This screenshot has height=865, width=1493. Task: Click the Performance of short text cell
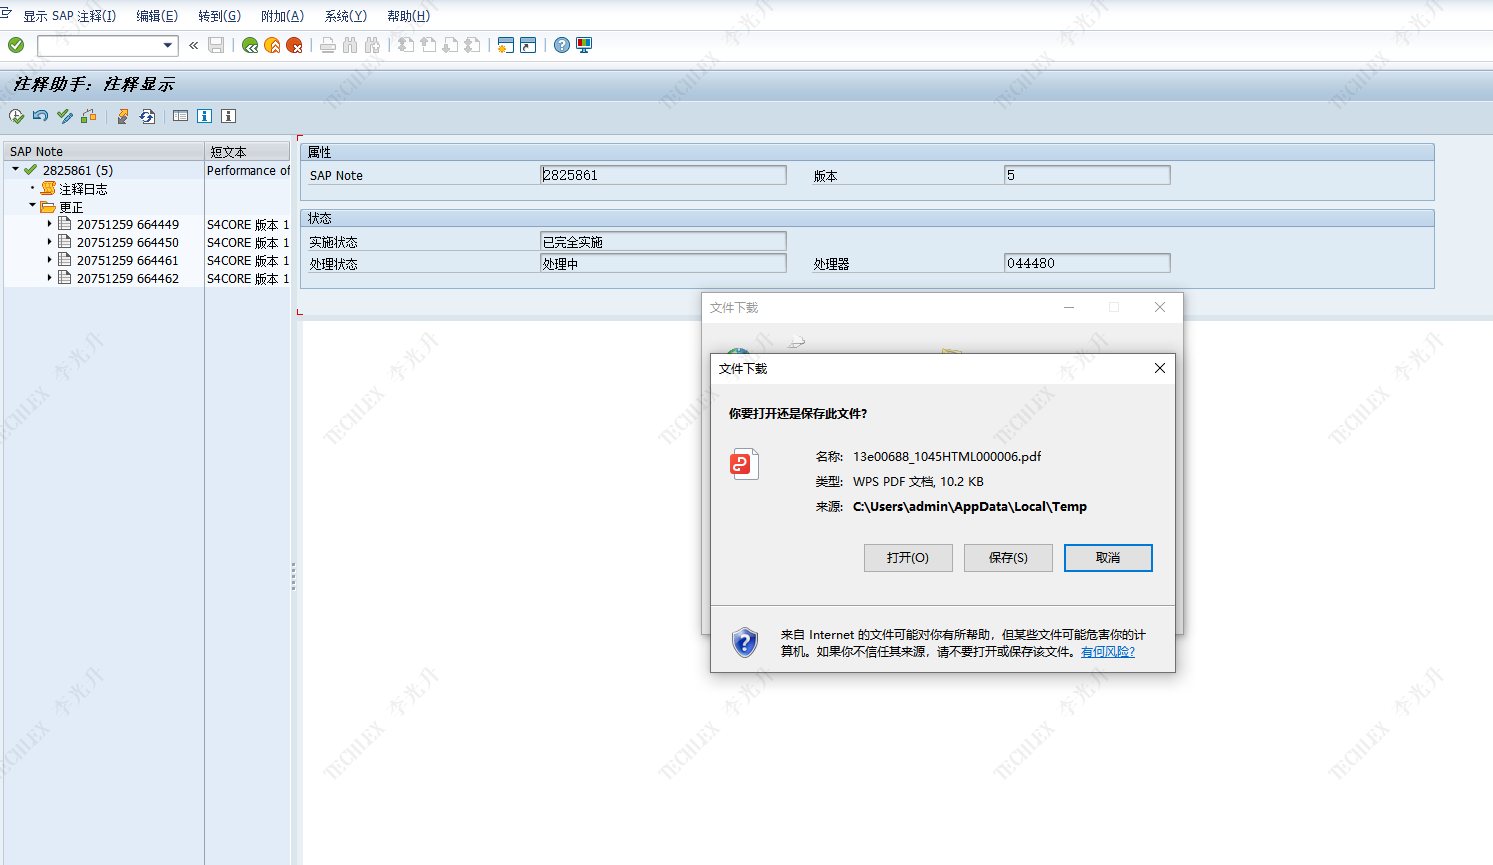[248, 171]
